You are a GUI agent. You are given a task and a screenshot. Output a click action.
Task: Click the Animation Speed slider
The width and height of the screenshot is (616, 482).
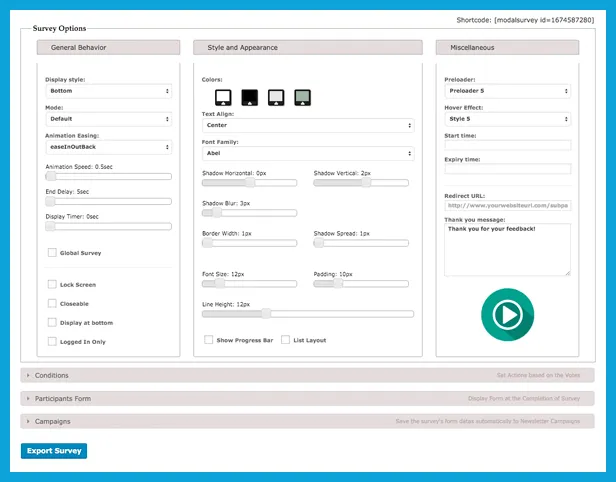point(108,176)
